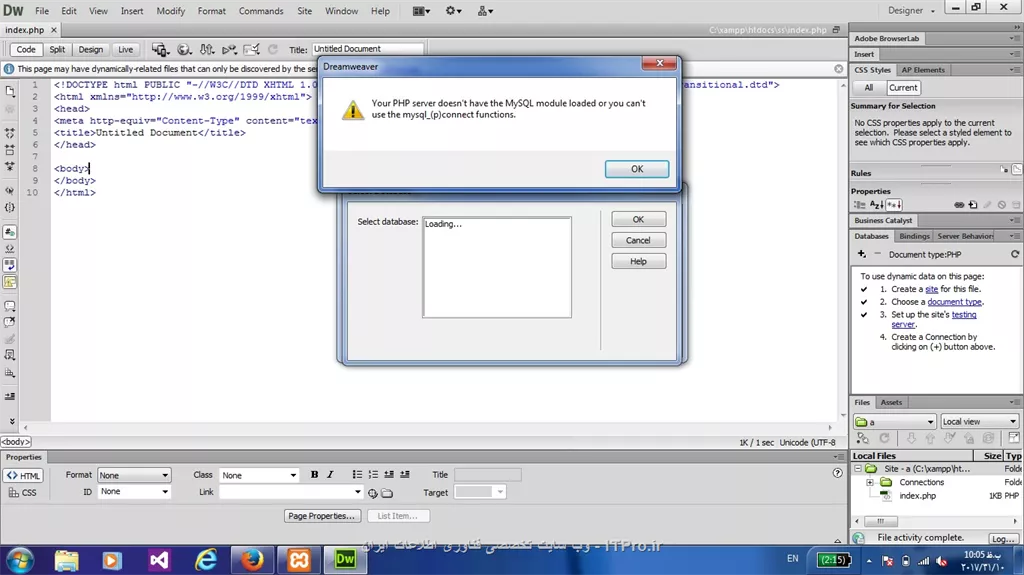1024x575 pixels.
Task: Refresh the Databases panel
Action: [1015, 254]
